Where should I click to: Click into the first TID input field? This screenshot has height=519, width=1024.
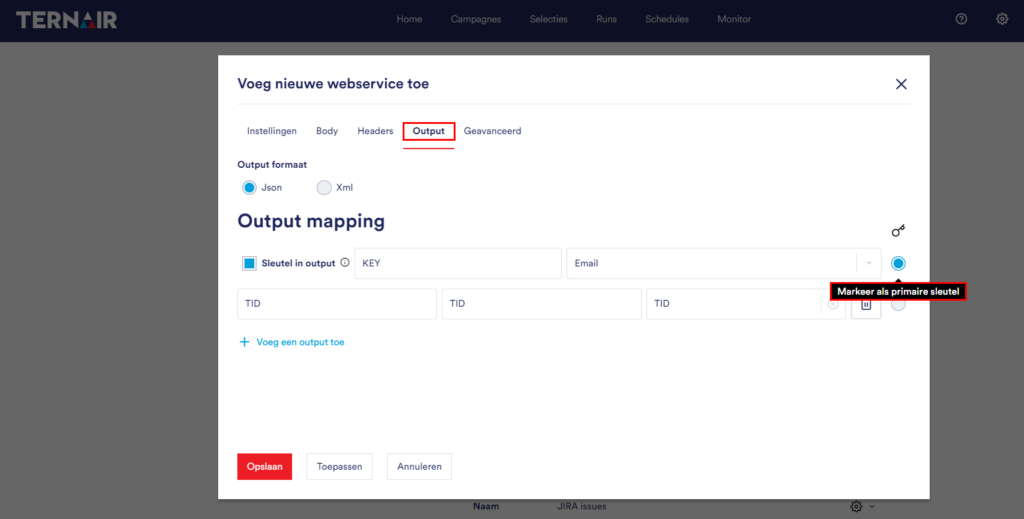[x=337, y=304]
